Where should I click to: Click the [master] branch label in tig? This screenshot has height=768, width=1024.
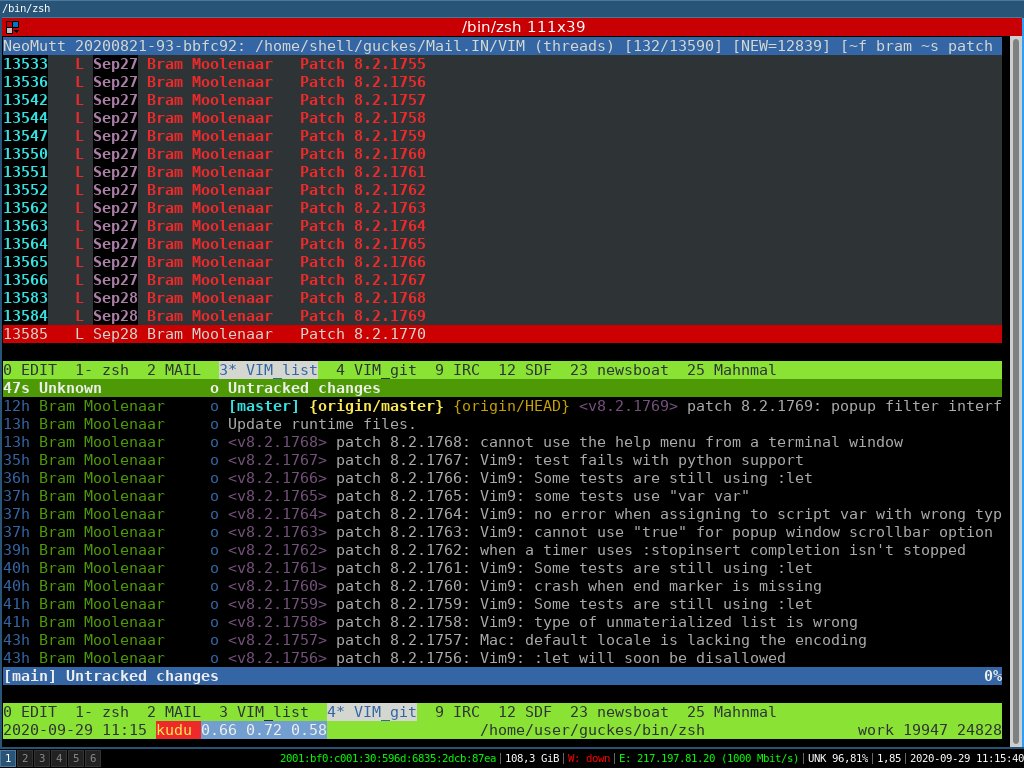(264, 406)
